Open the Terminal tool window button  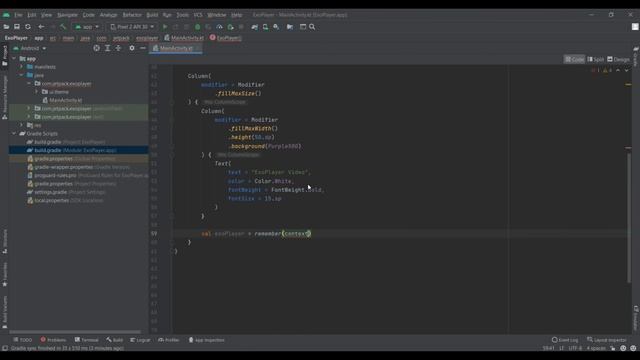(87, 340)
